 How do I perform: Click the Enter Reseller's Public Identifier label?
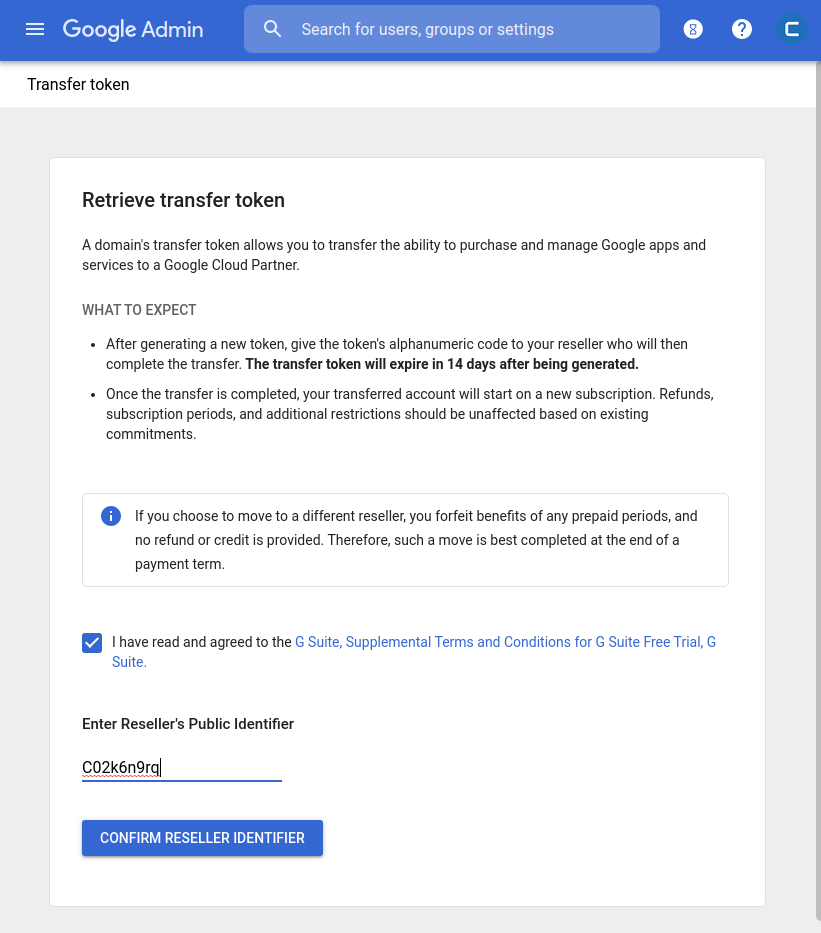click(188, 724)
